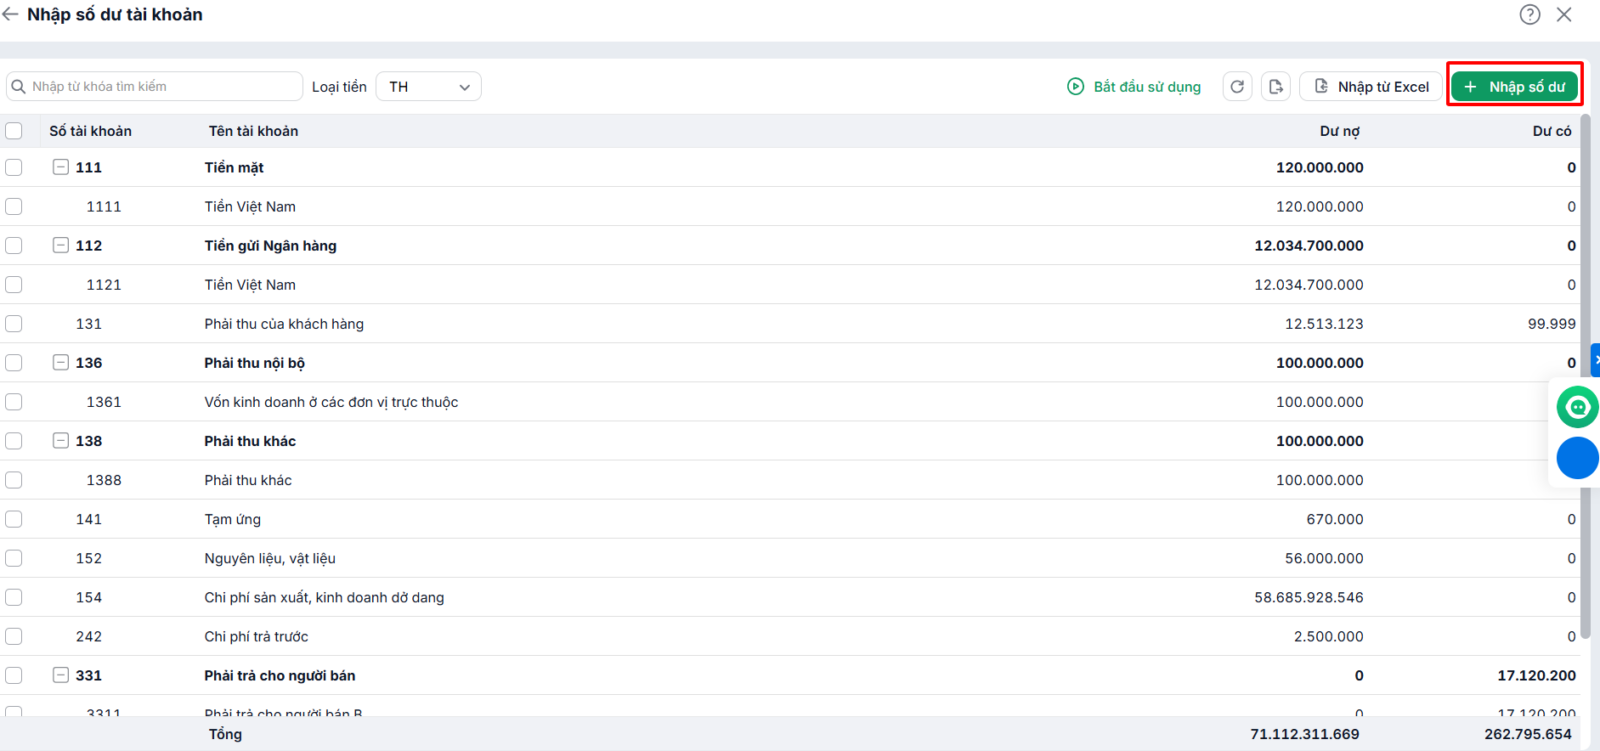Check the row for account 131

tap(14, 323)
